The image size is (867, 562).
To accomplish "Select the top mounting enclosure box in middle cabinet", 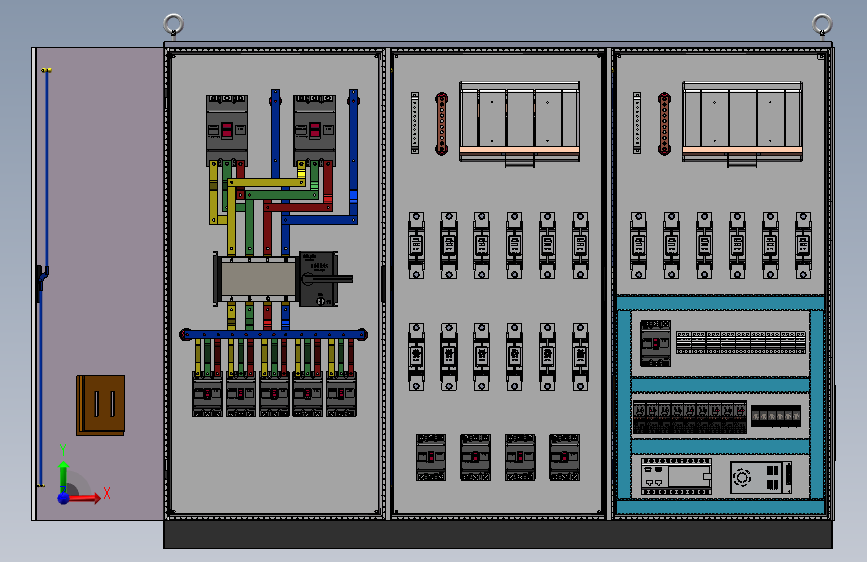I will [x=520, y=122].
